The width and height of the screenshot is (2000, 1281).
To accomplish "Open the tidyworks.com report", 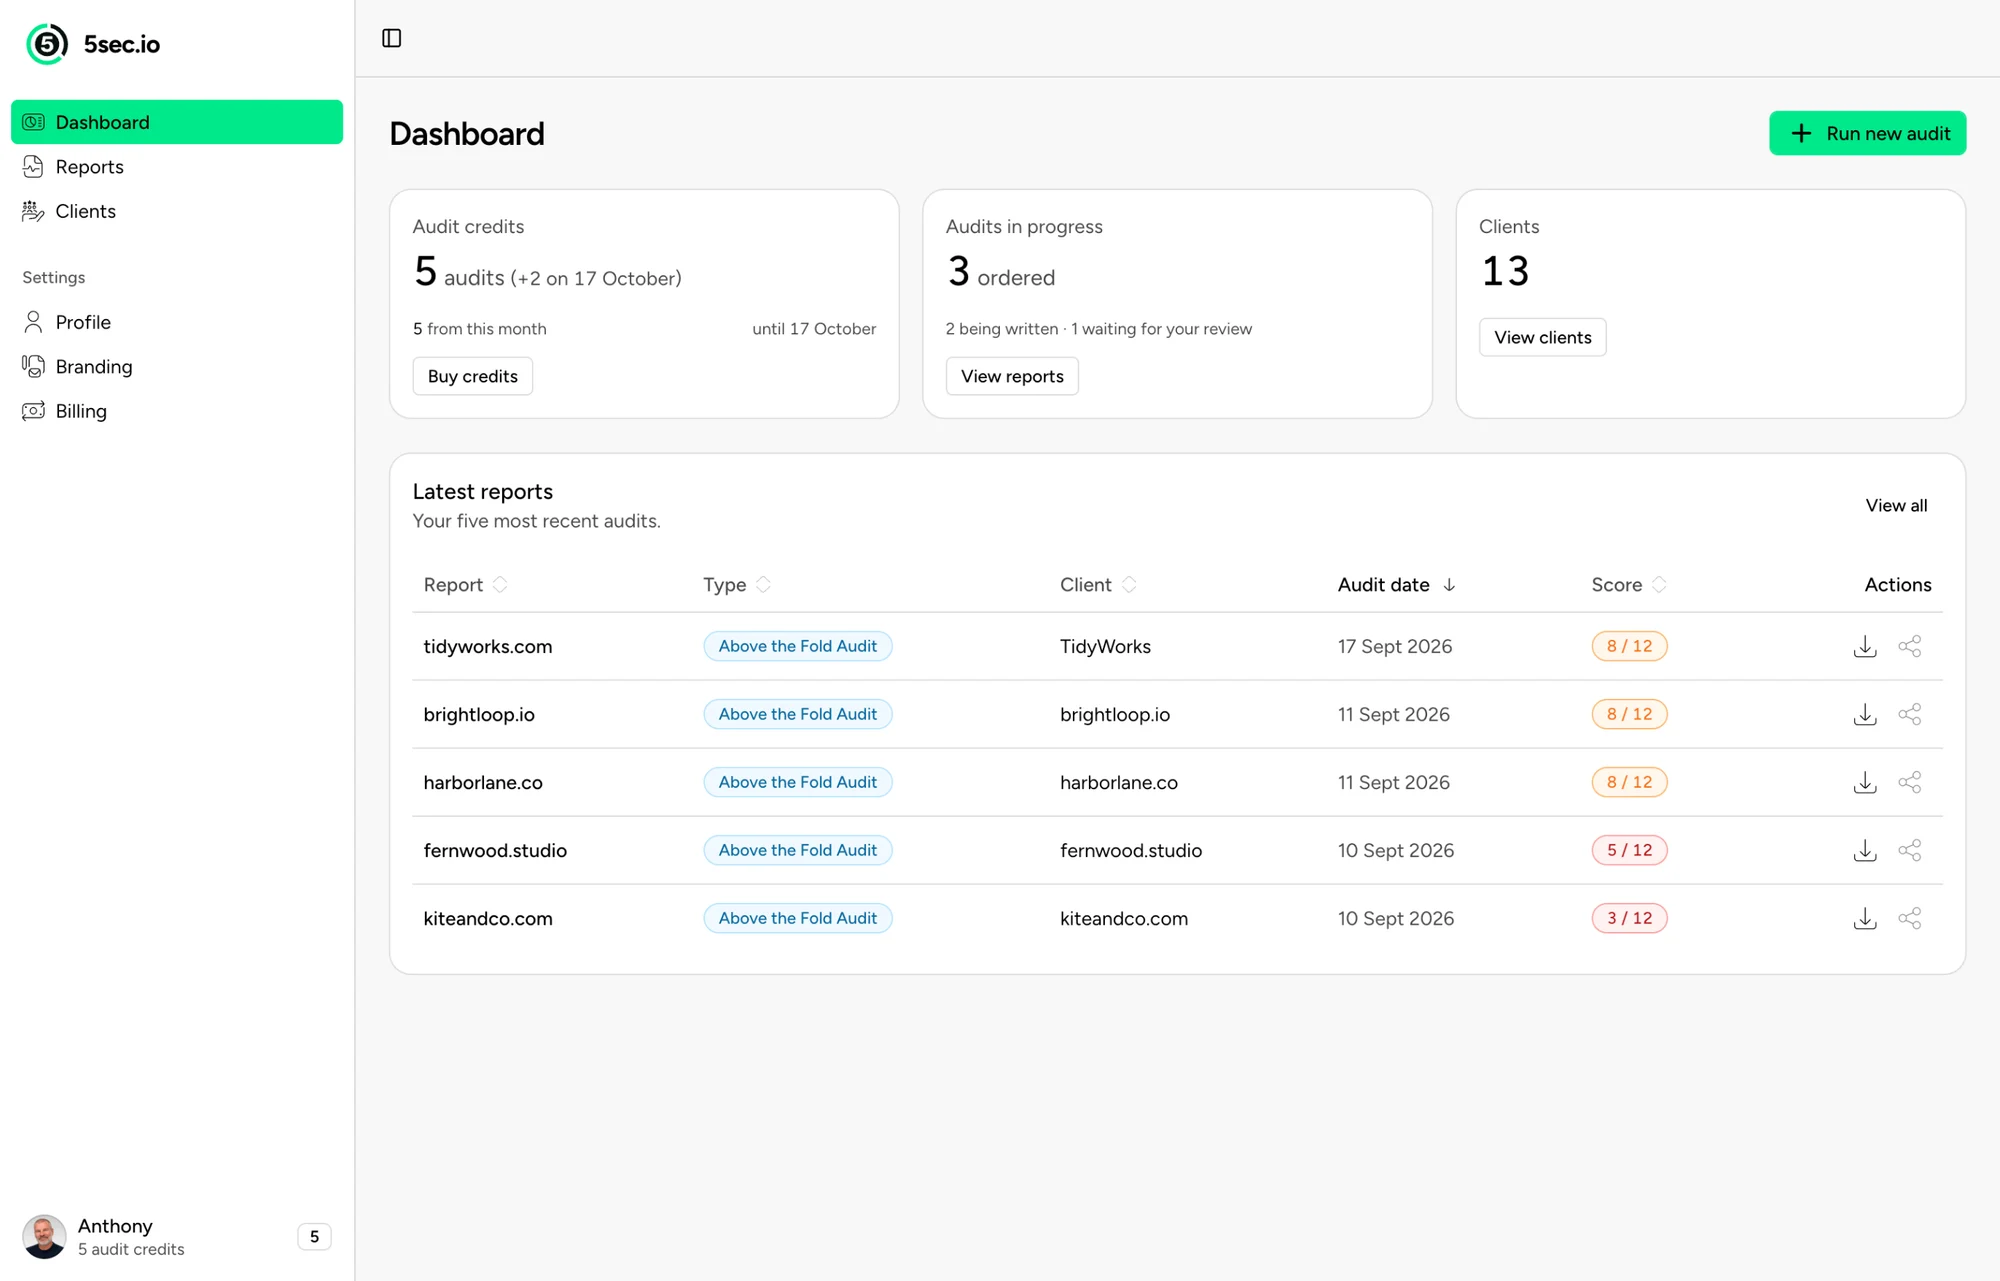I will coord(488,646).
